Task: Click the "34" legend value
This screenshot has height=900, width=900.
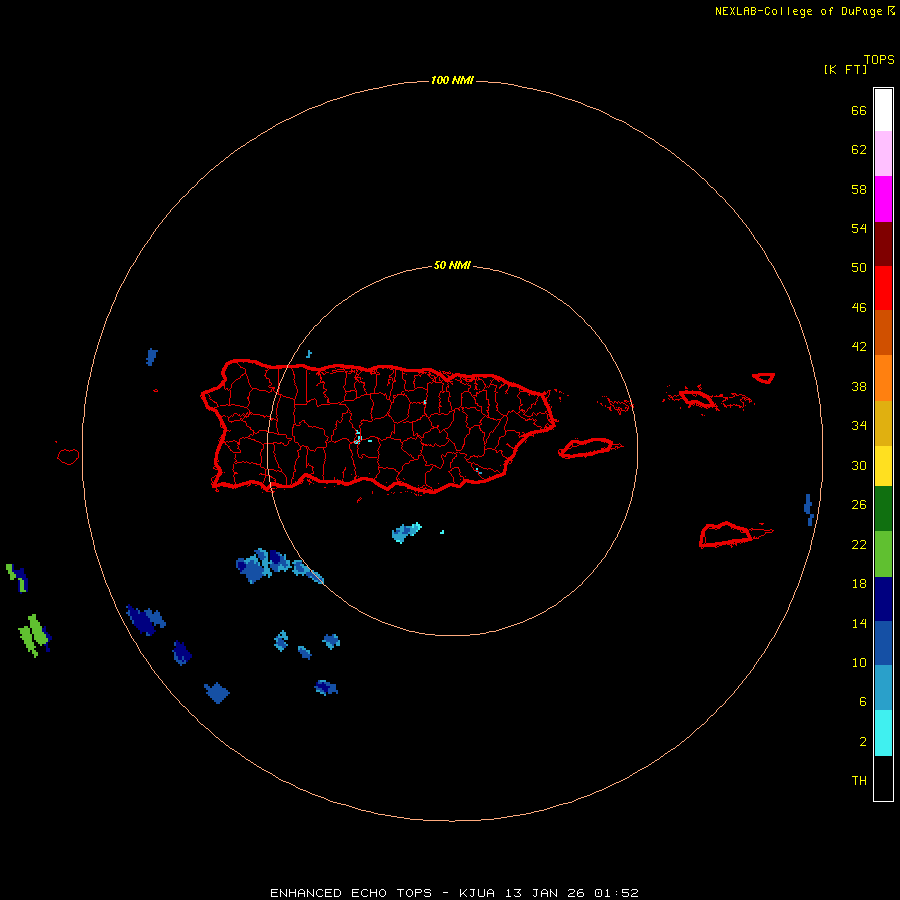Action: pos(859,426)
